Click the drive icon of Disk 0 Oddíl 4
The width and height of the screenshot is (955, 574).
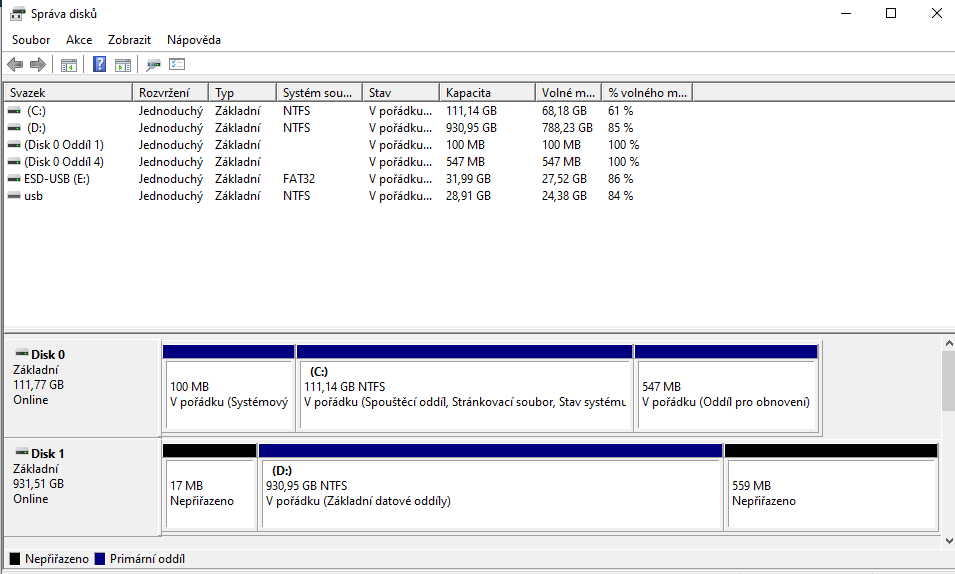(14, 162)
